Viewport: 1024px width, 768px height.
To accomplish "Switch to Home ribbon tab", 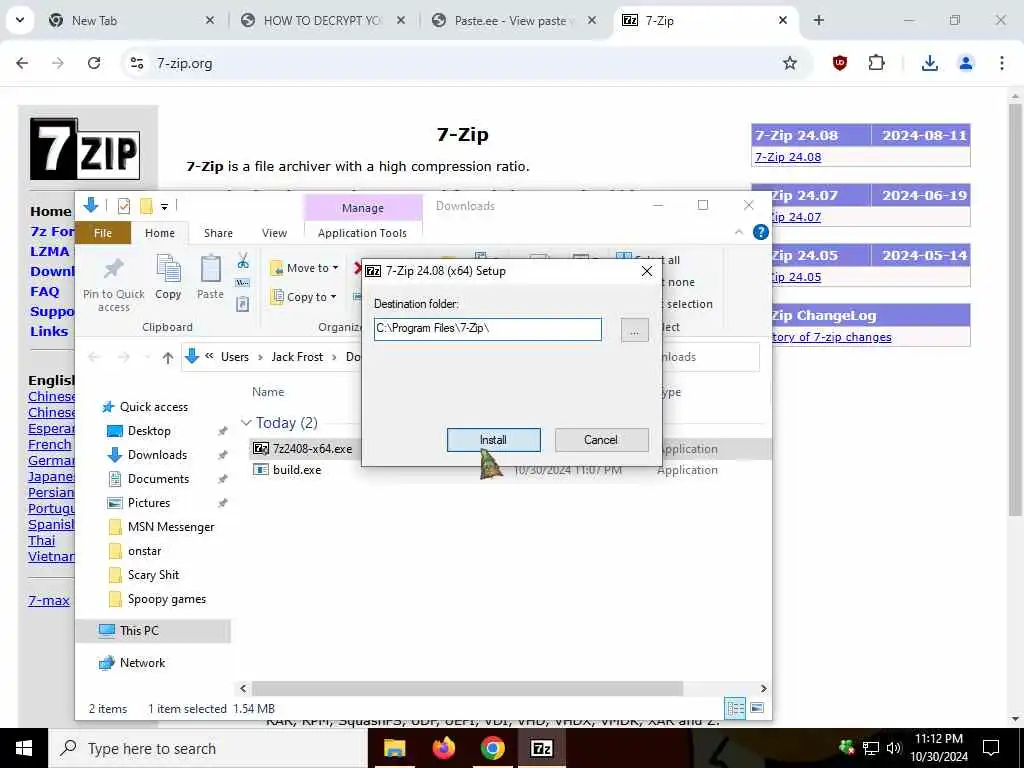I will (159, 233).
